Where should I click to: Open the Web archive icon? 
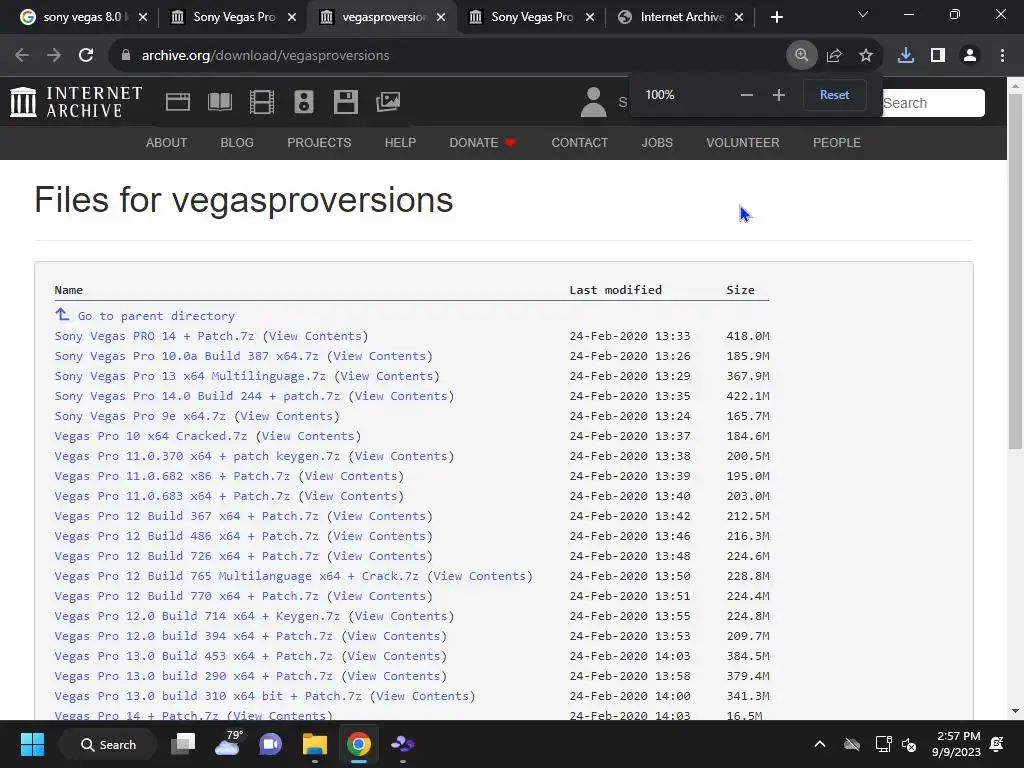pyautogui.click(x=178, y=102)
